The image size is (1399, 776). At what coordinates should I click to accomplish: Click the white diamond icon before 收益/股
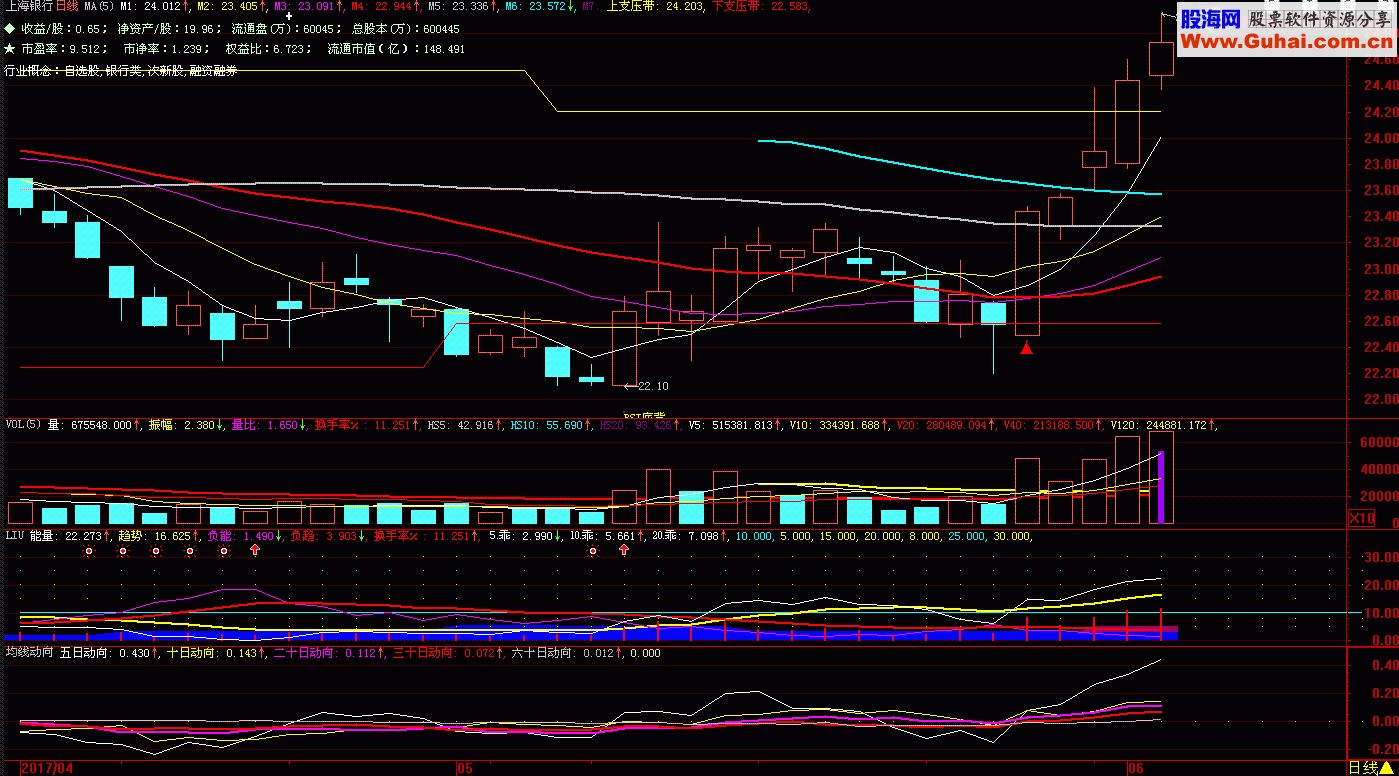tap(9, 29)
